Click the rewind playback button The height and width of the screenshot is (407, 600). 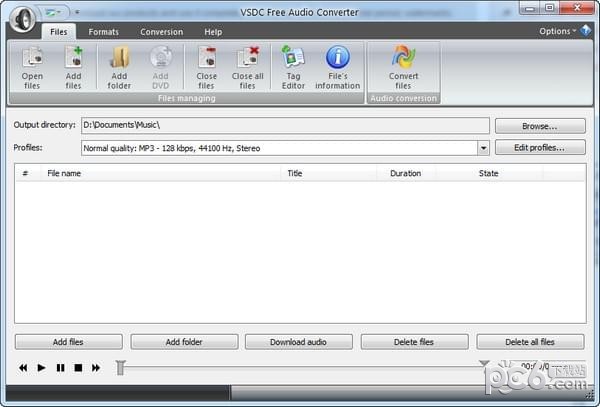23,368
